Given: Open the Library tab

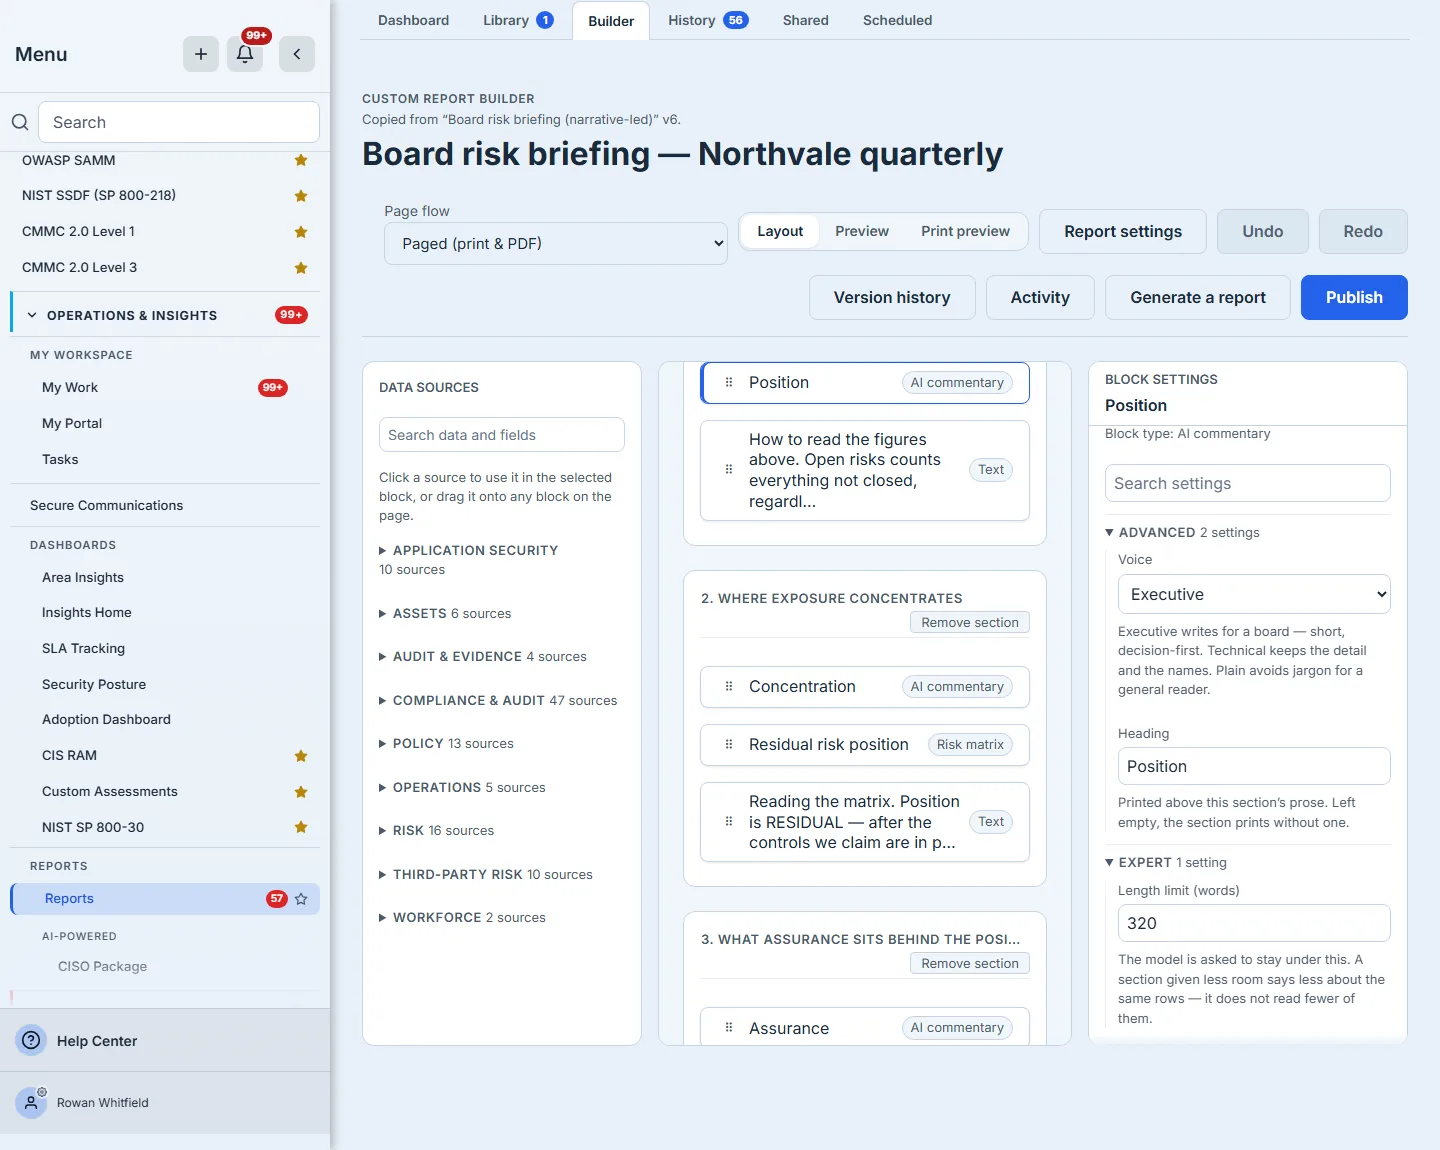Looking at the screenshot, I should 518,20.
